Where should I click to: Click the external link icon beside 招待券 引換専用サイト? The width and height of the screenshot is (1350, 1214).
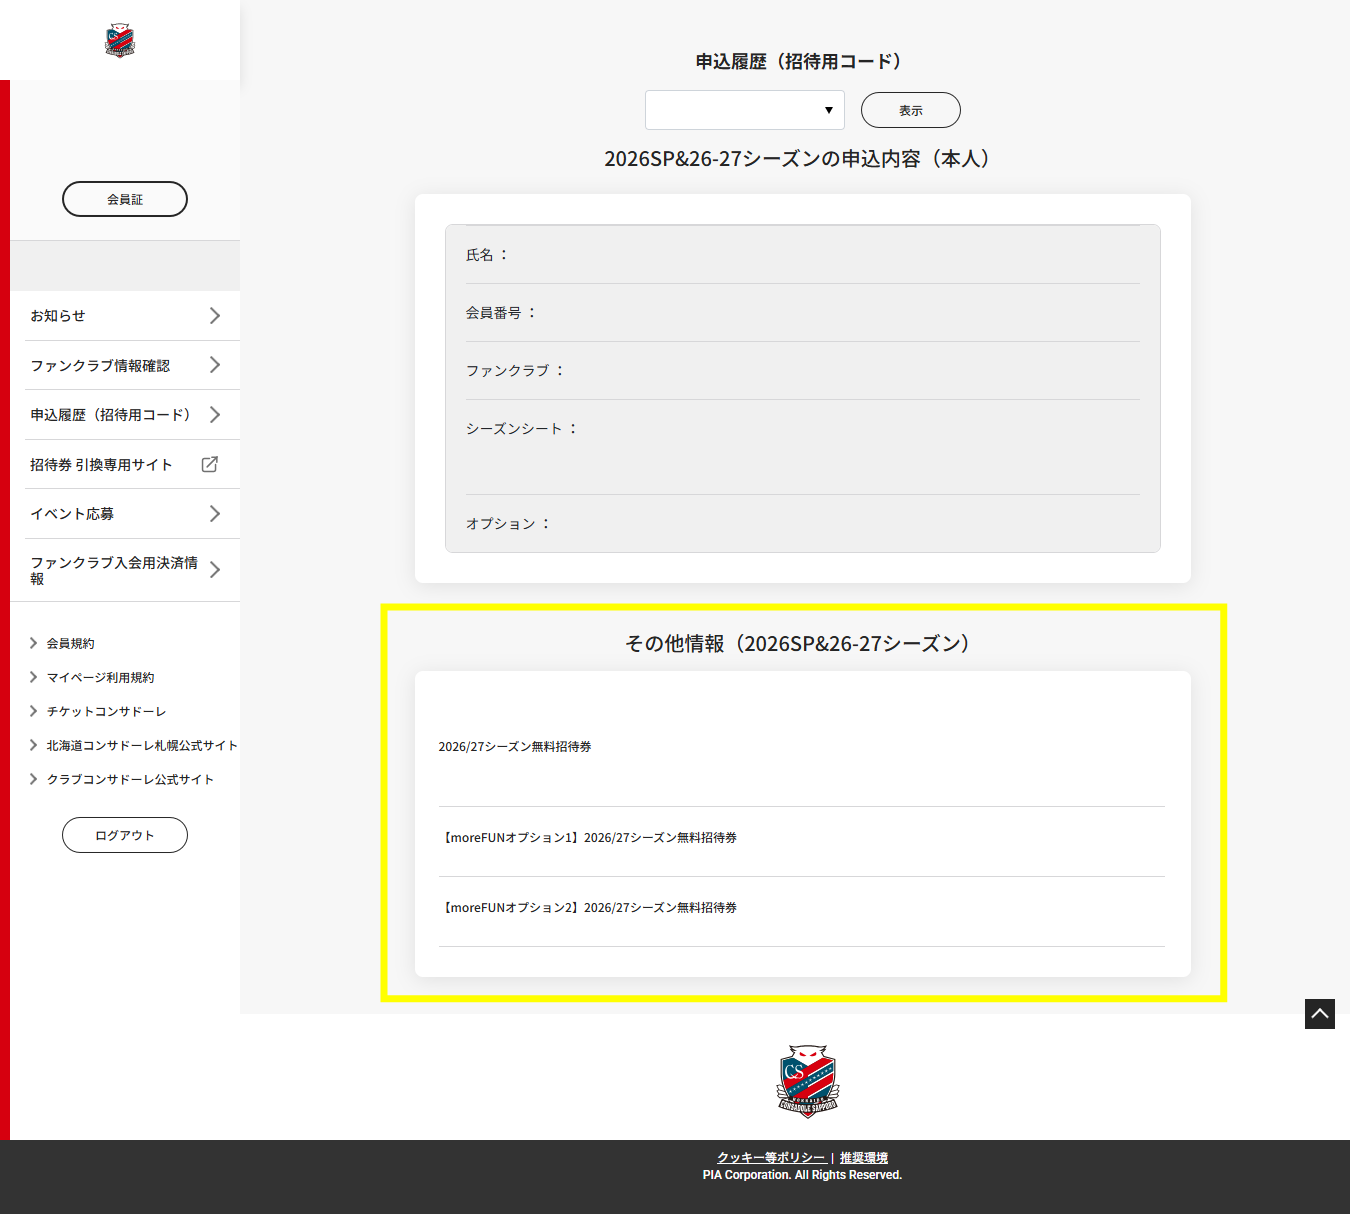click(210, 464)
